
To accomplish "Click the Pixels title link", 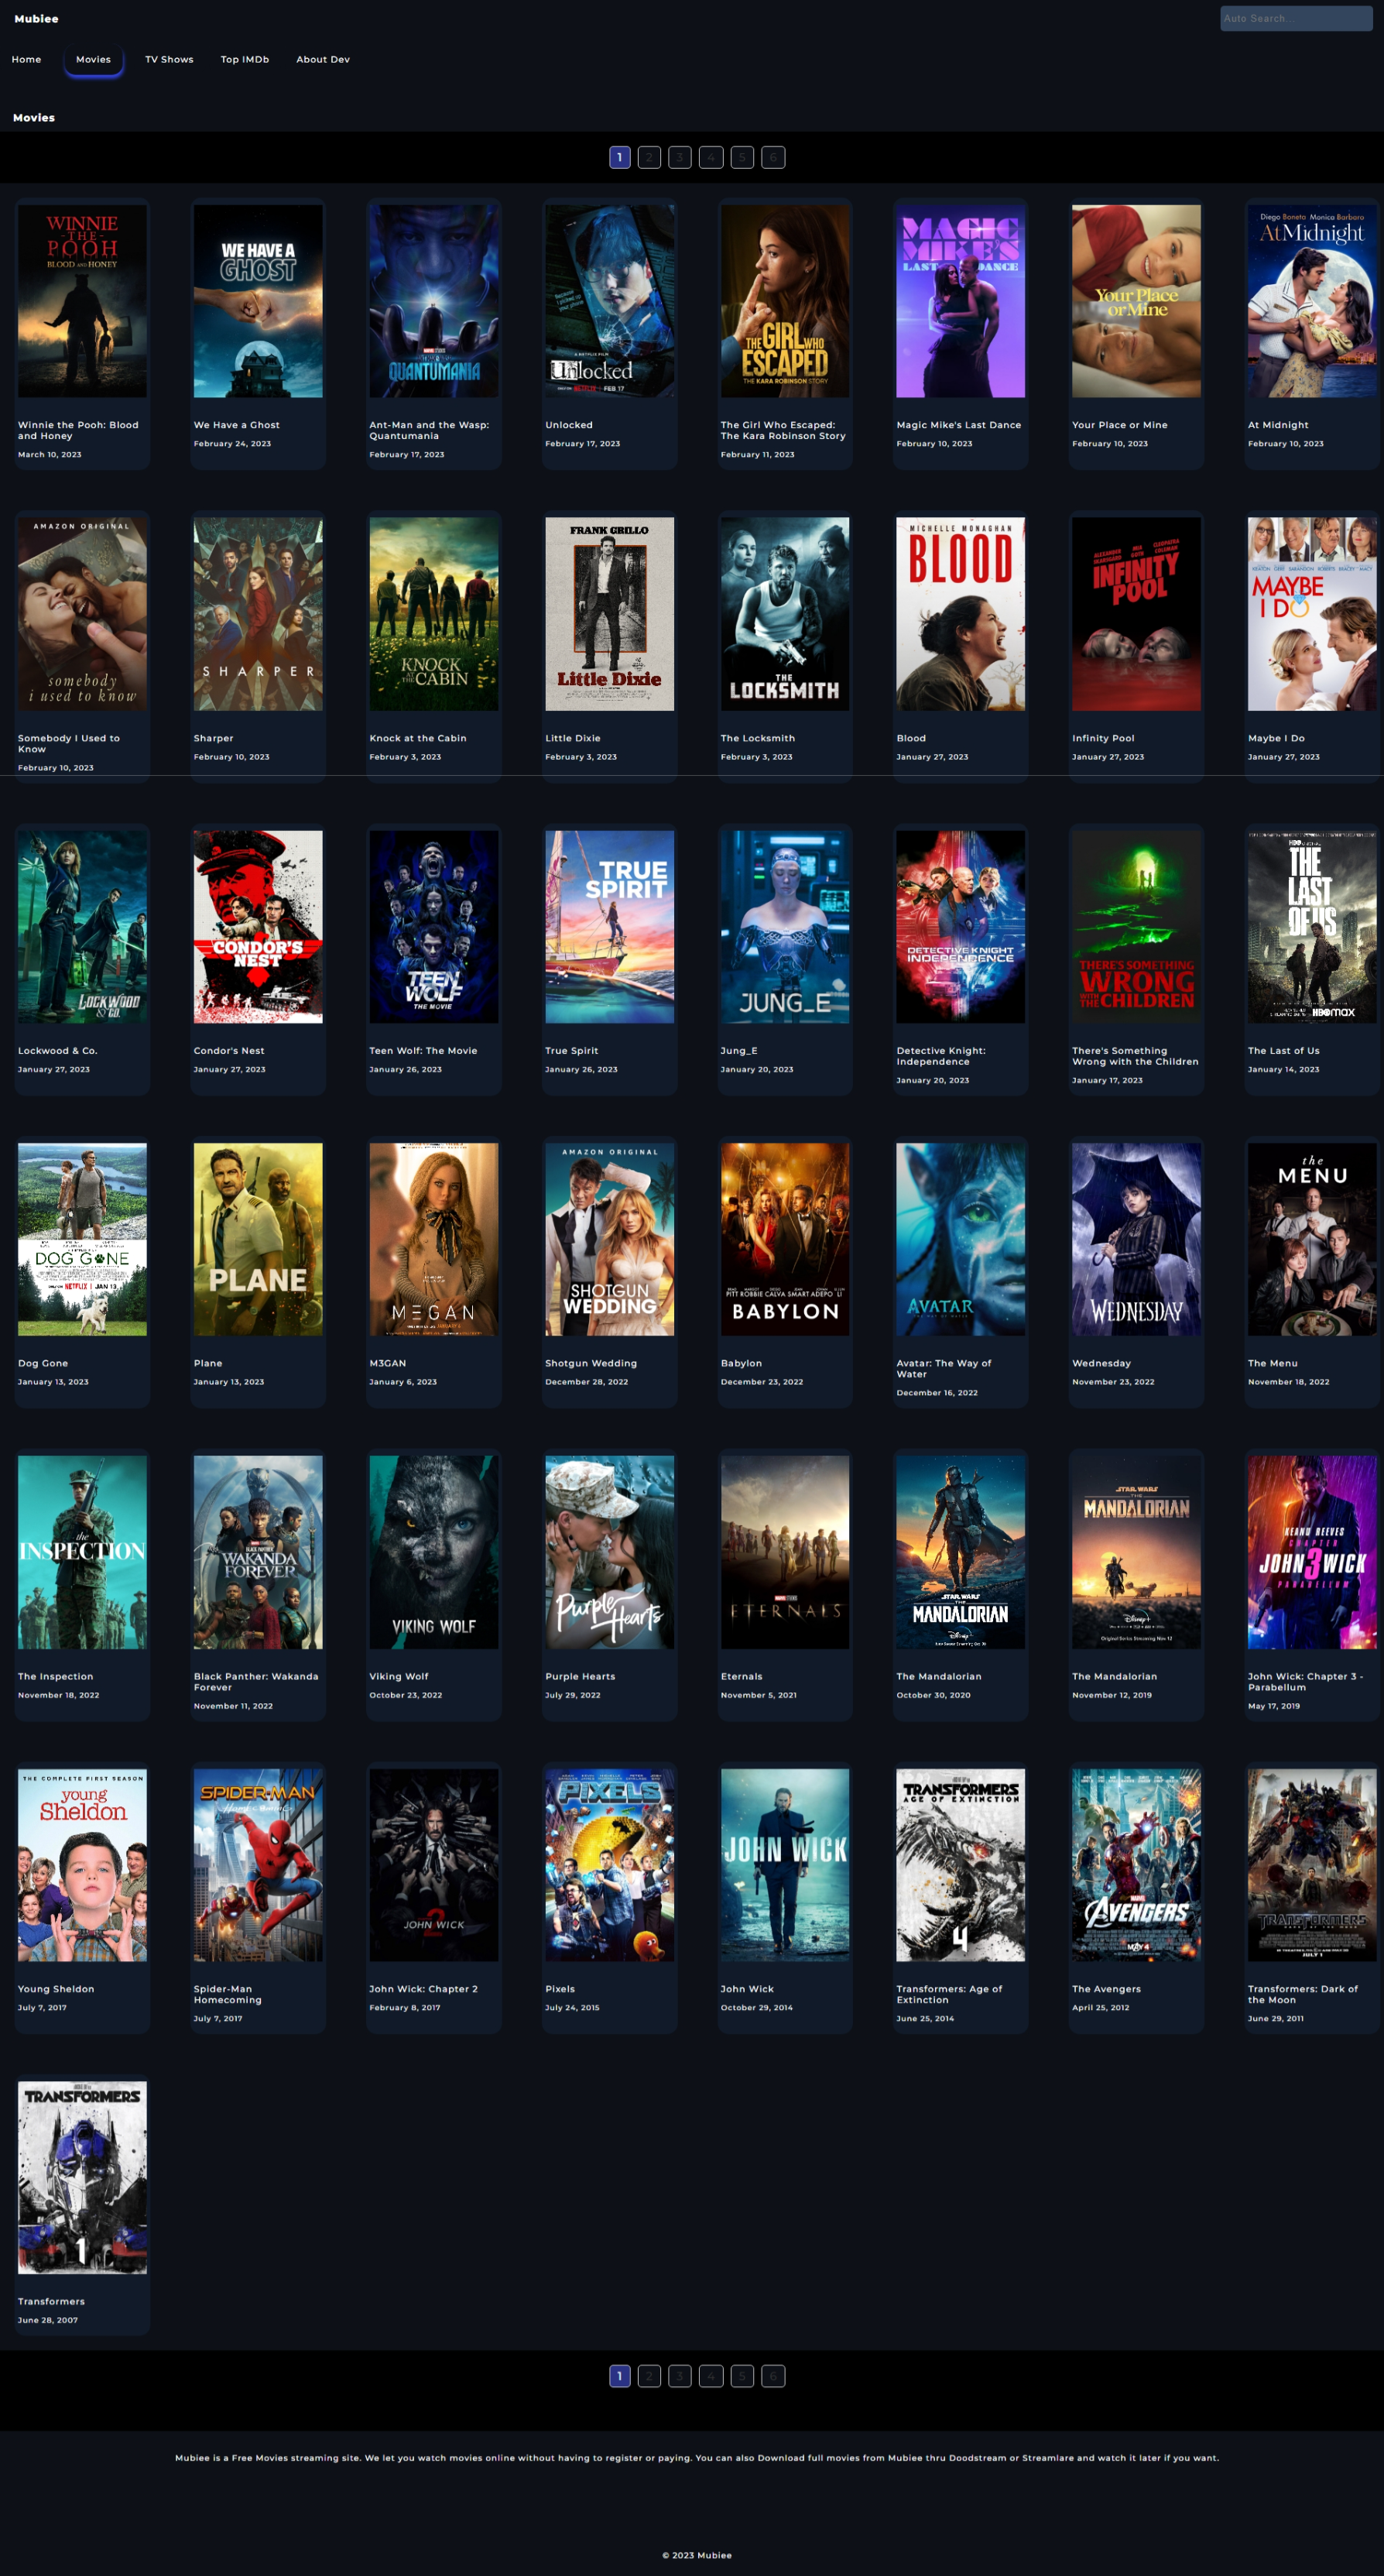I will coord(560,1989).
